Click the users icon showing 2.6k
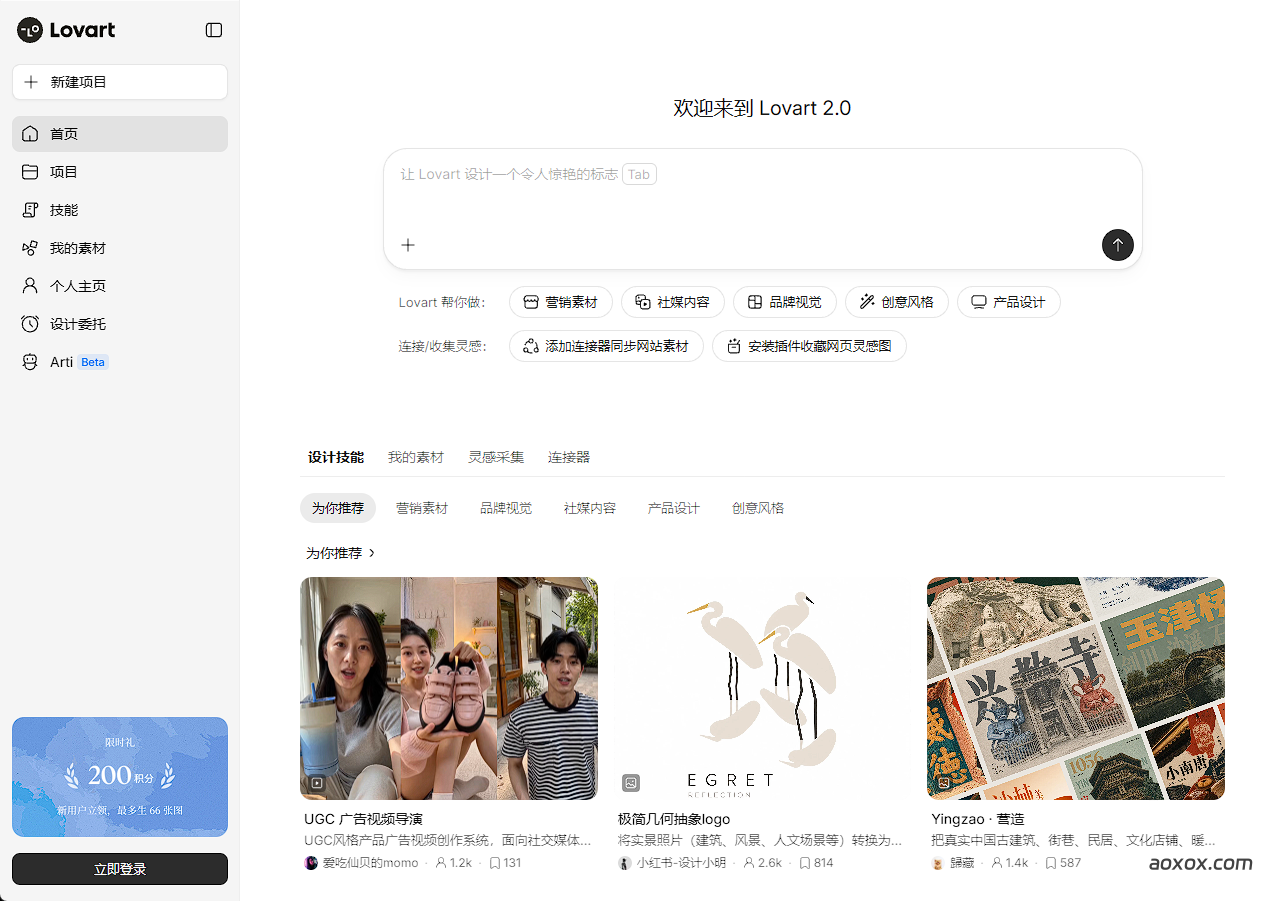Viewport: 1273px width, 901px height. pos(749,862)
